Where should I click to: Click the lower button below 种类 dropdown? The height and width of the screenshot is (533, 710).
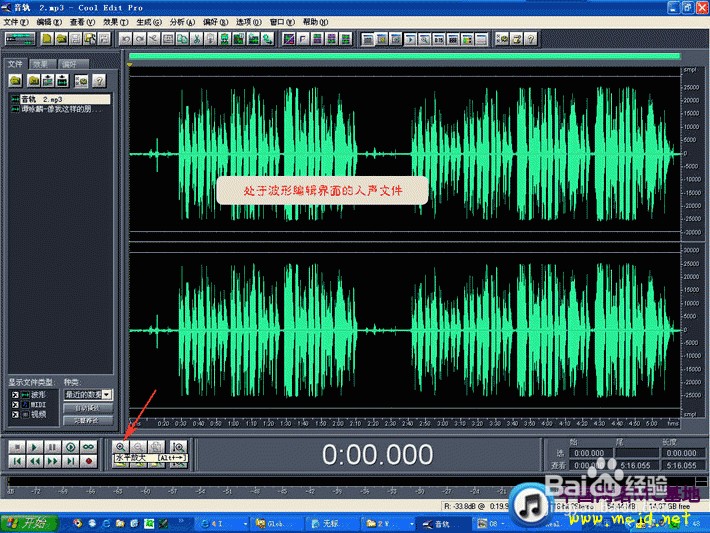click(88, 420)
